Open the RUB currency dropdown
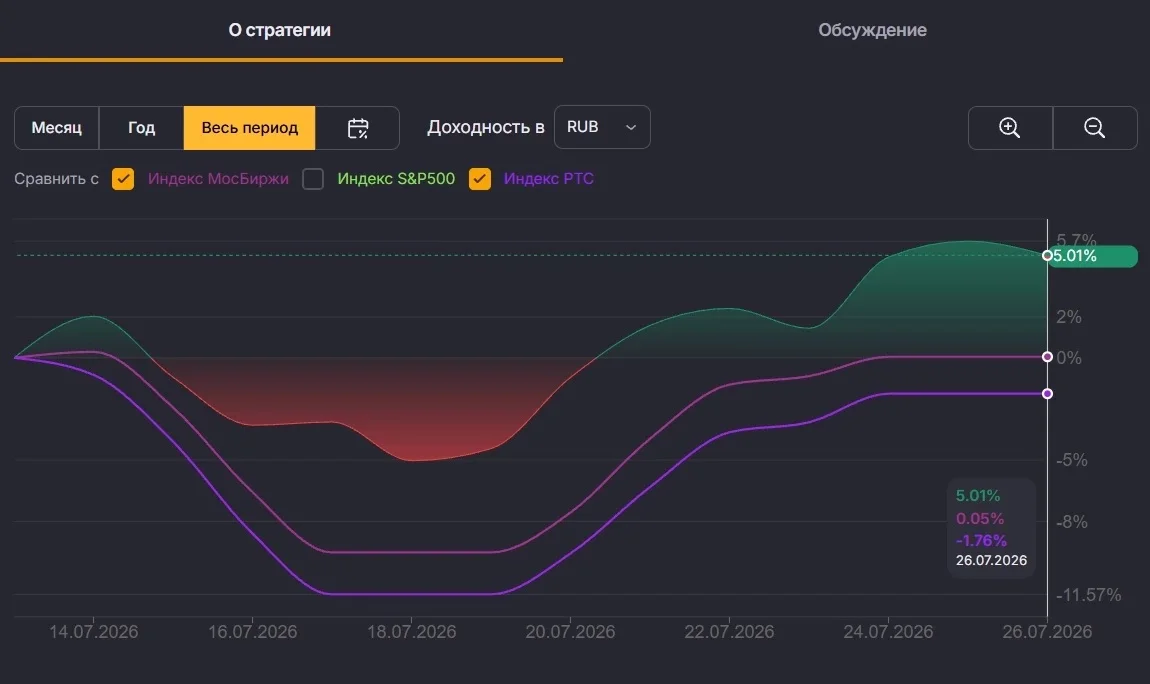 602,127
